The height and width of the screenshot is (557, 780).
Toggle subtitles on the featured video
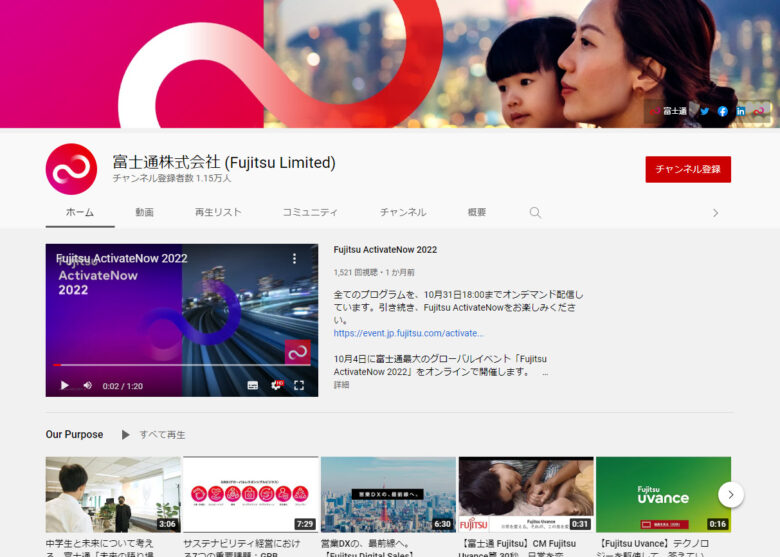[x=253, y=385]
